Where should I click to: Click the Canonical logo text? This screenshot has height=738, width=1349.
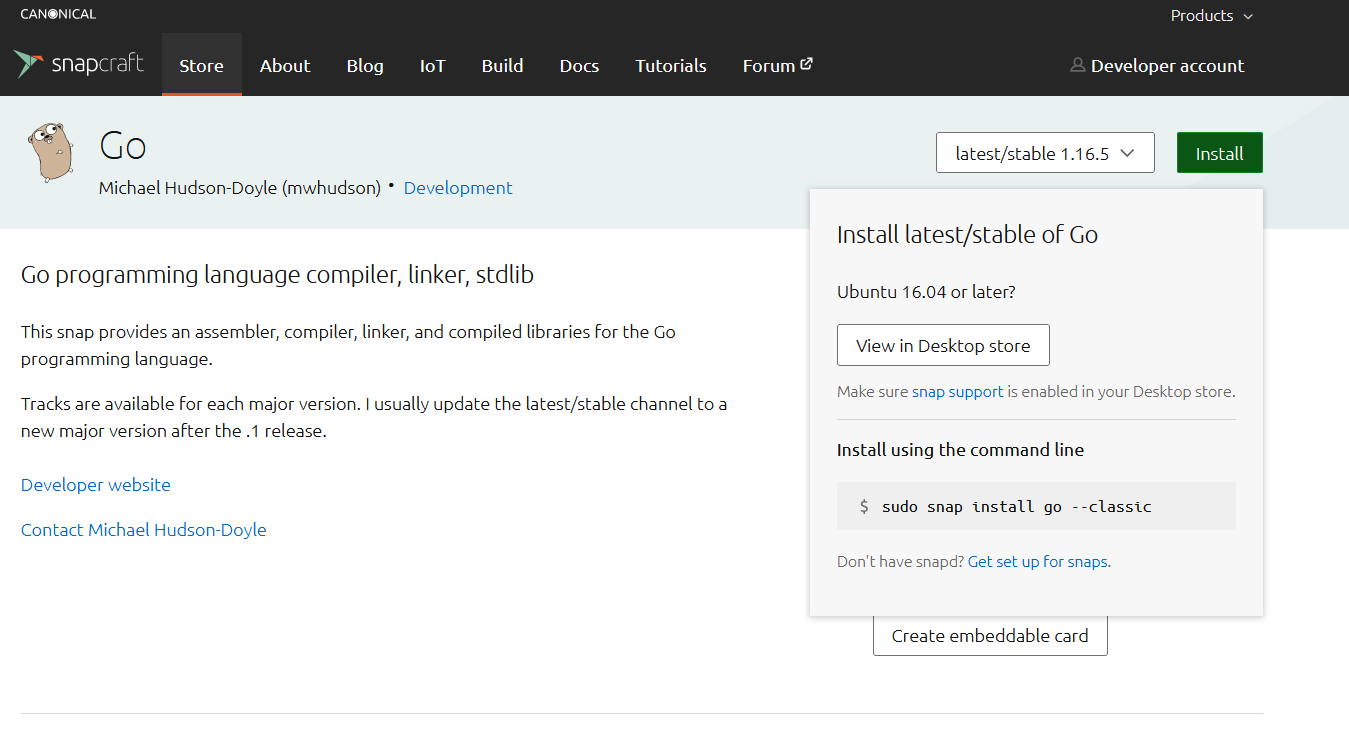[58, 14]
